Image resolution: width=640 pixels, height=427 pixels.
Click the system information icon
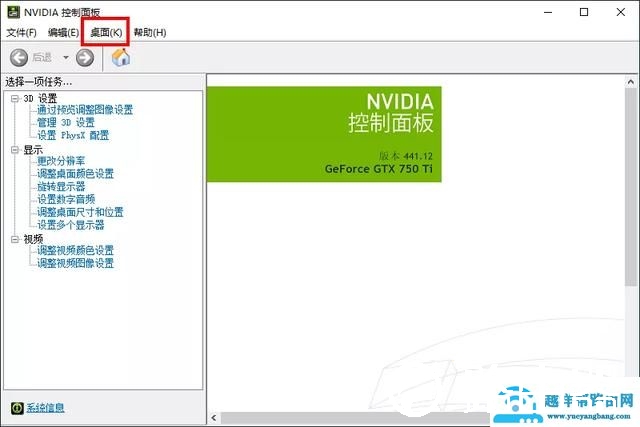[x=17, y=407]
